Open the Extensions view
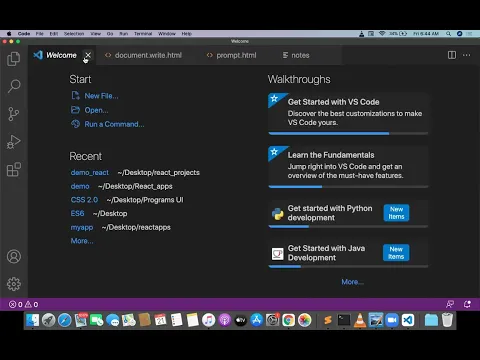 pyautogui.click(x=14, y=169)
